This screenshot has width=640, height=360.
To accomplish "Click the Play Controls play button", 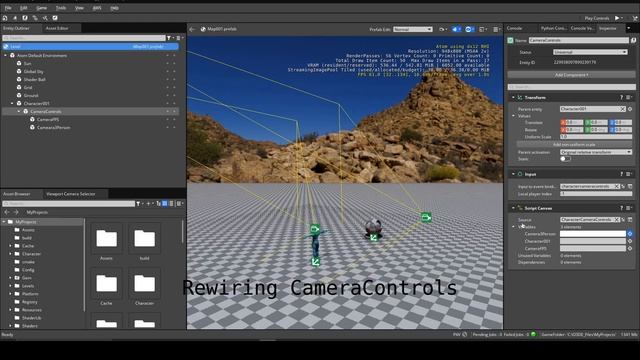I will (617, 18).
